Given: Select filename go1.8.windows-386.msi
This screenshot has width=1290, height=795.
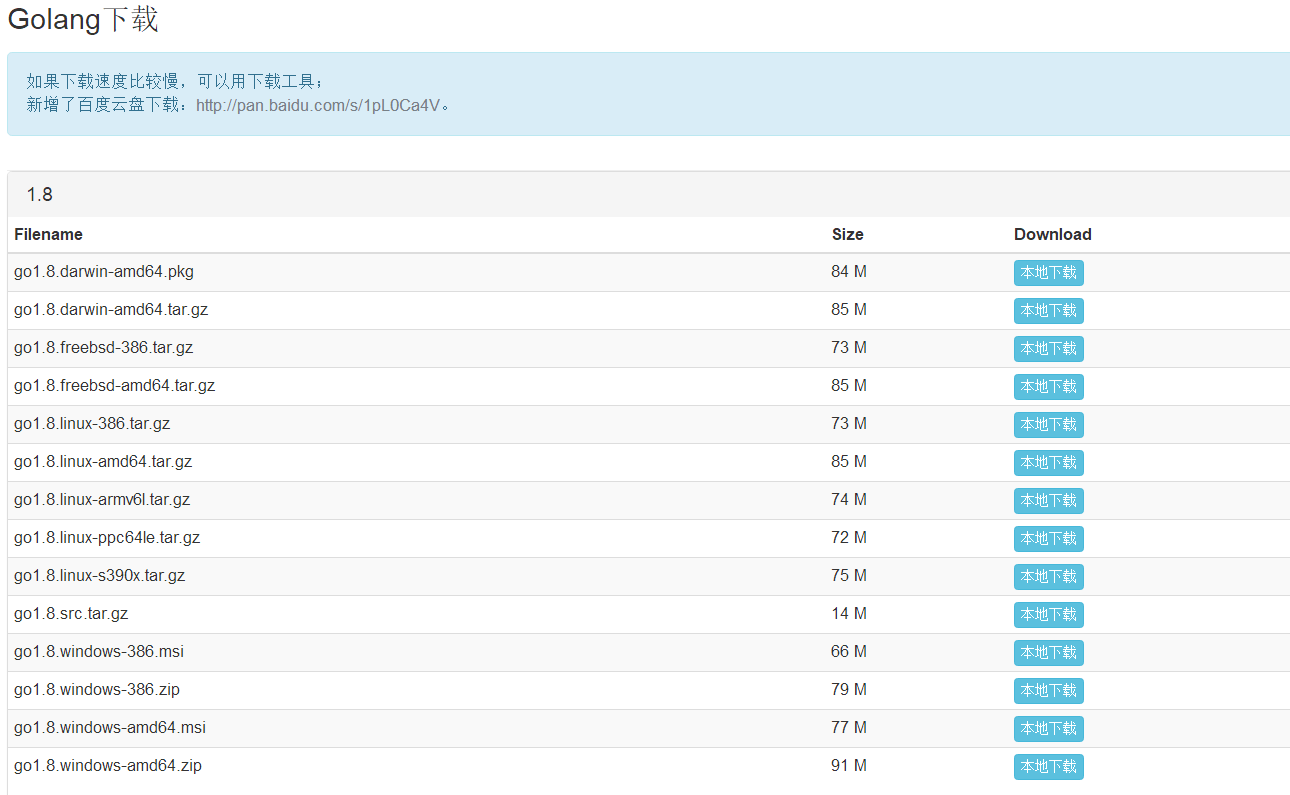Looking at the screenshot, I should pos(99,652).
